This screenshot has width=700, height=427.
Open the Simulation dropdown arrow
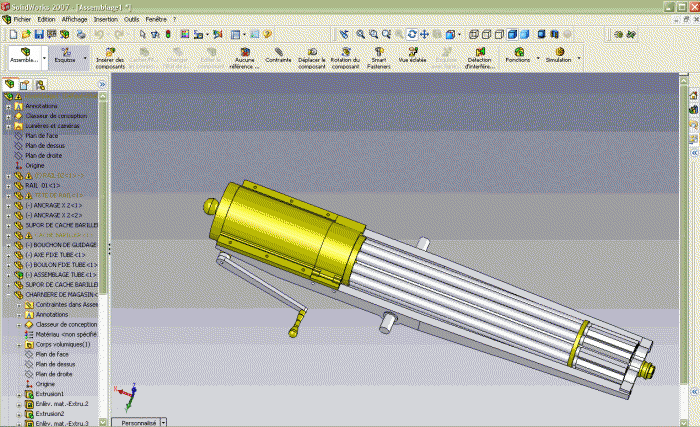tap(579, 58)
